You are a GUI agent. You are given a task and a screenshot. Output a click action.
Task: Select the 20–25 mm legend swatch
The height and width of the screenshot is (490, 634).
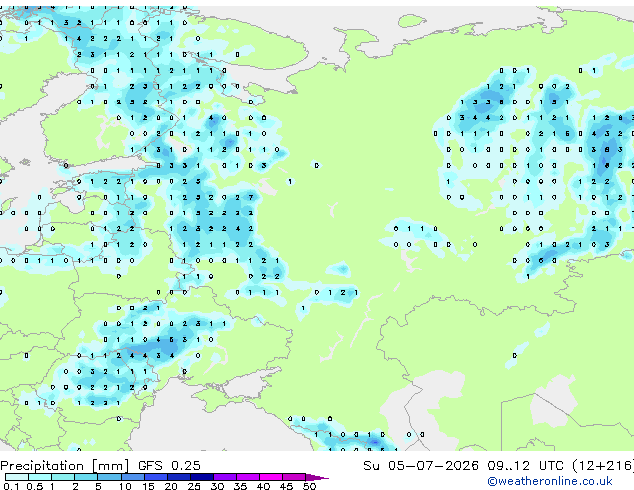[x=179, y=477]
